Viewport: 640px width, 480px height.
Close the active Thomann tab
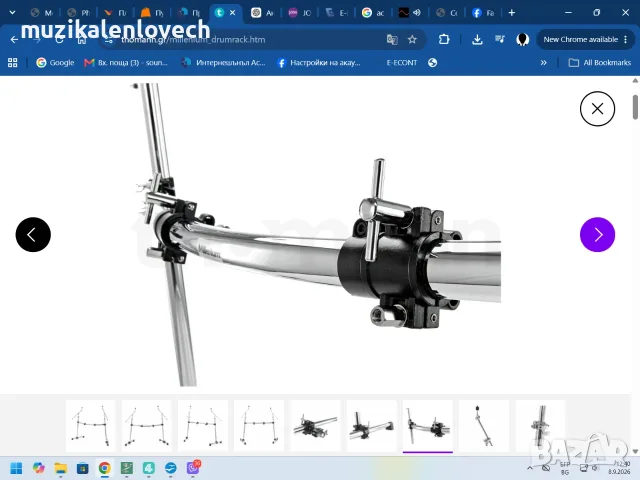[x=233, y=13]
